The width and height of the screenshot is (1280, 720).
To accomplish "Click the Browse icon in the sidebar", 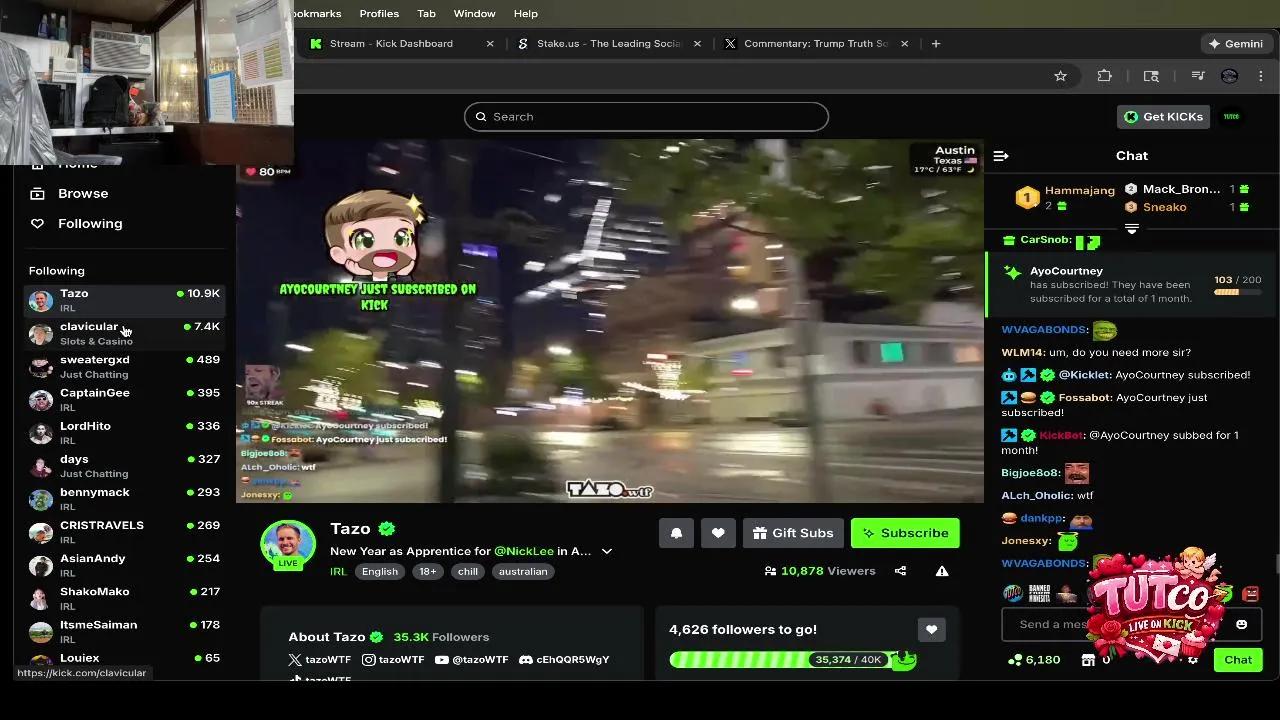I will point(37,193).
